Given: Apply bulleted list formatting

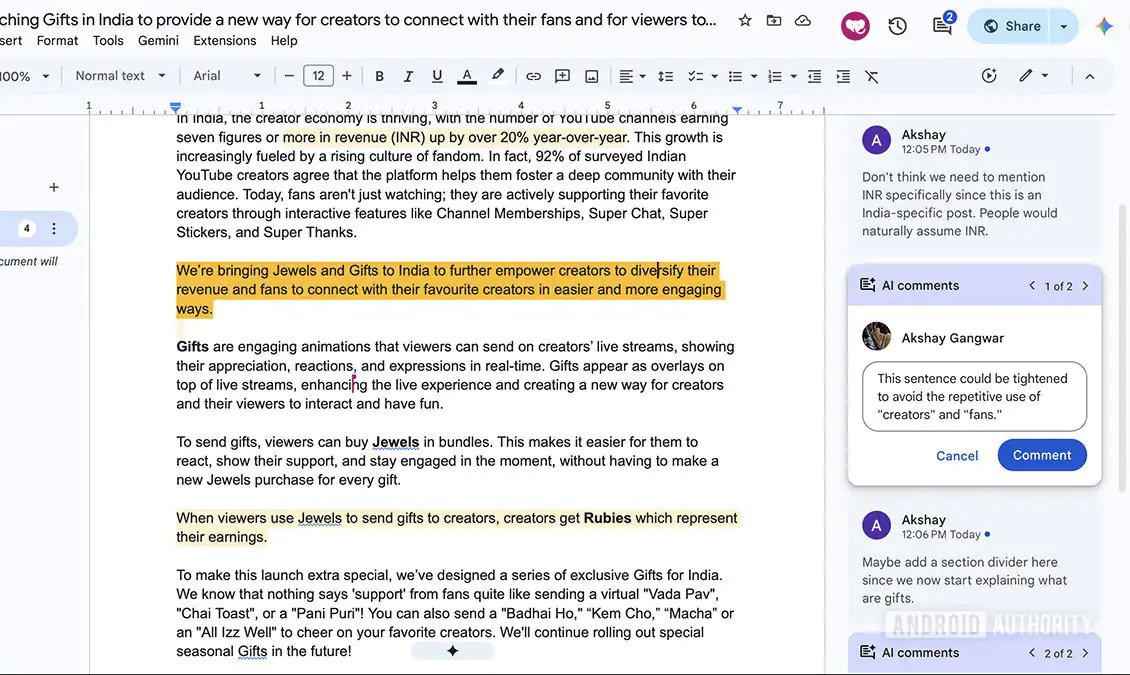Looking at the screenshot, I should click(x=735, y=76).
